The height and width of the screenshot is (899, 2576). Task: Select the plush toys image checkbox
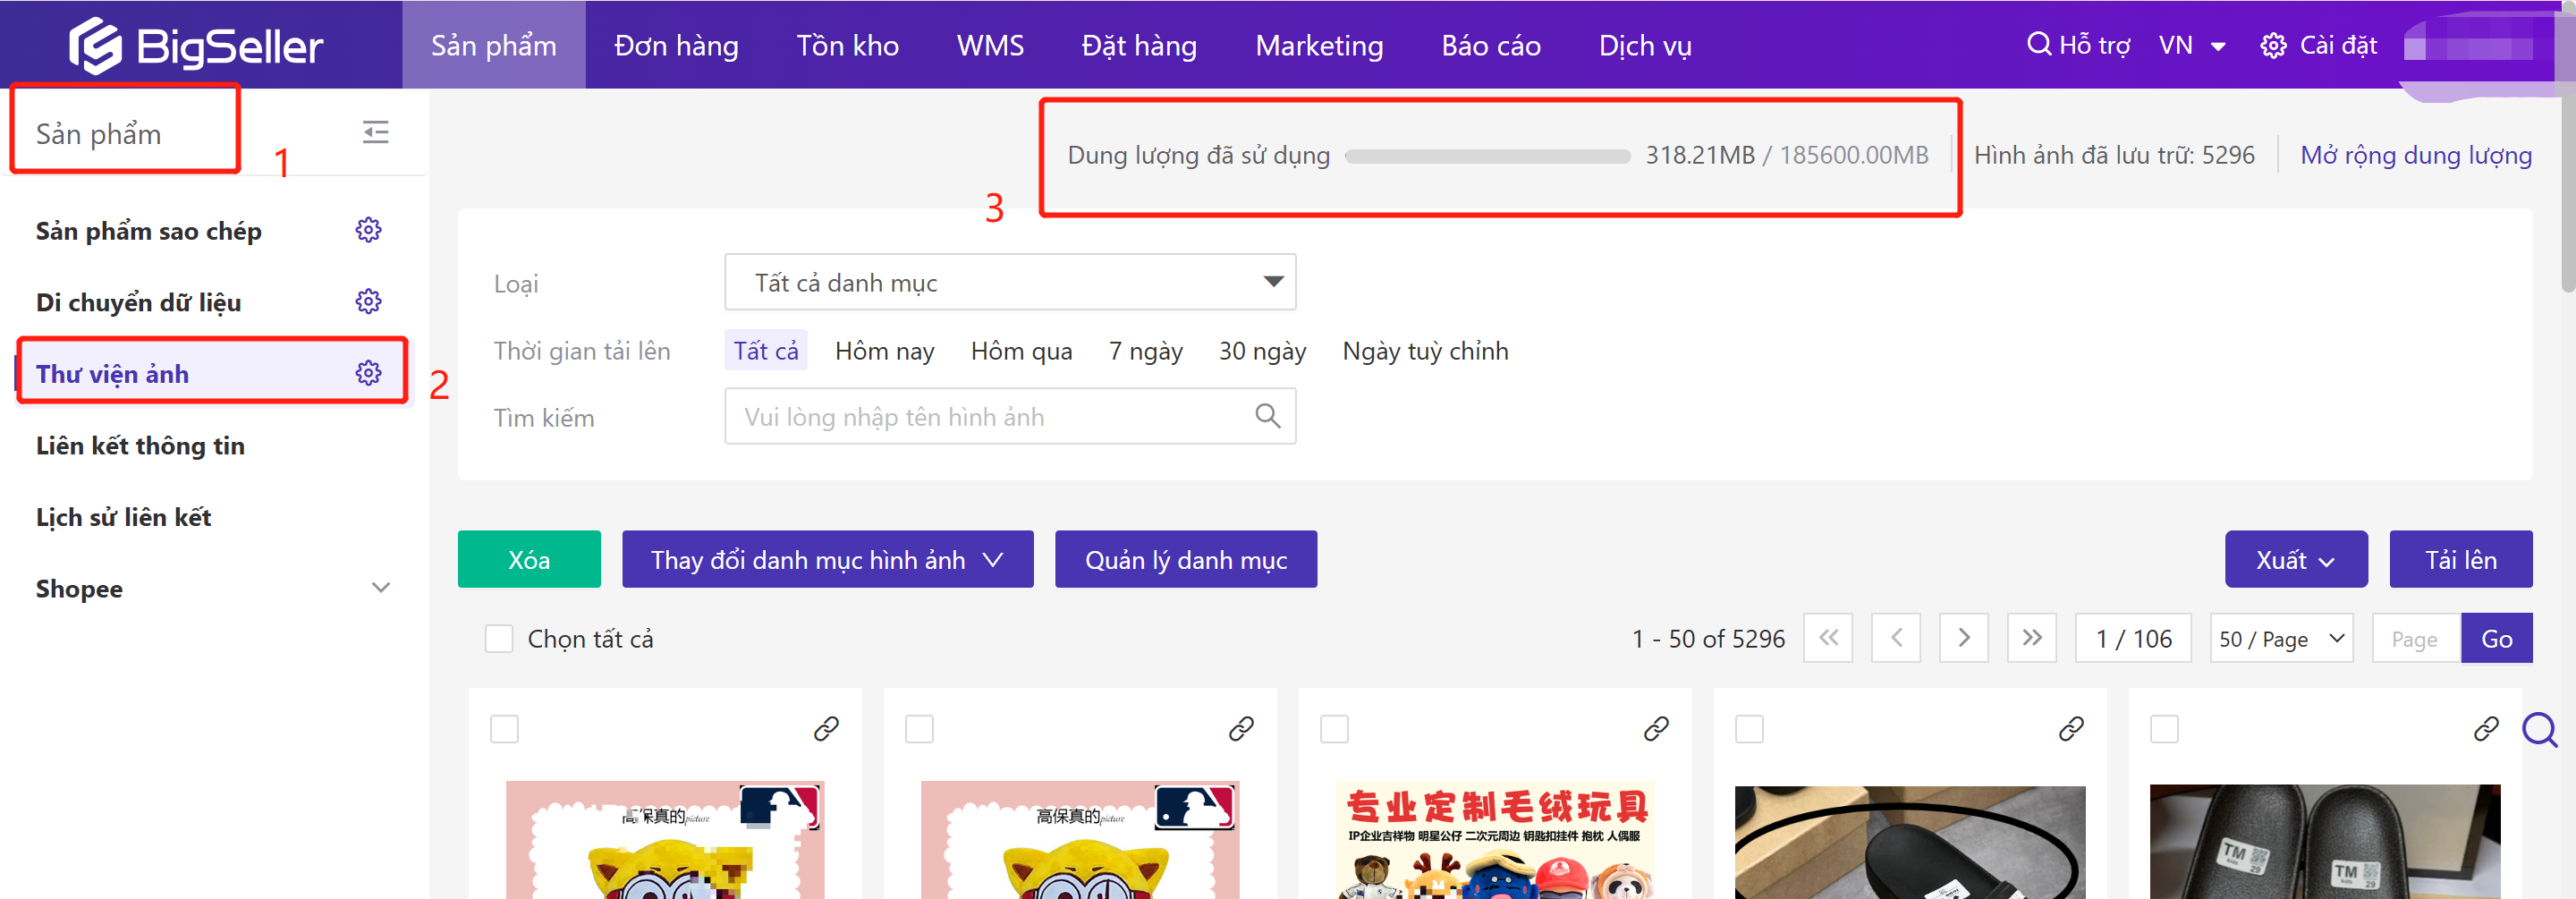1334,729
